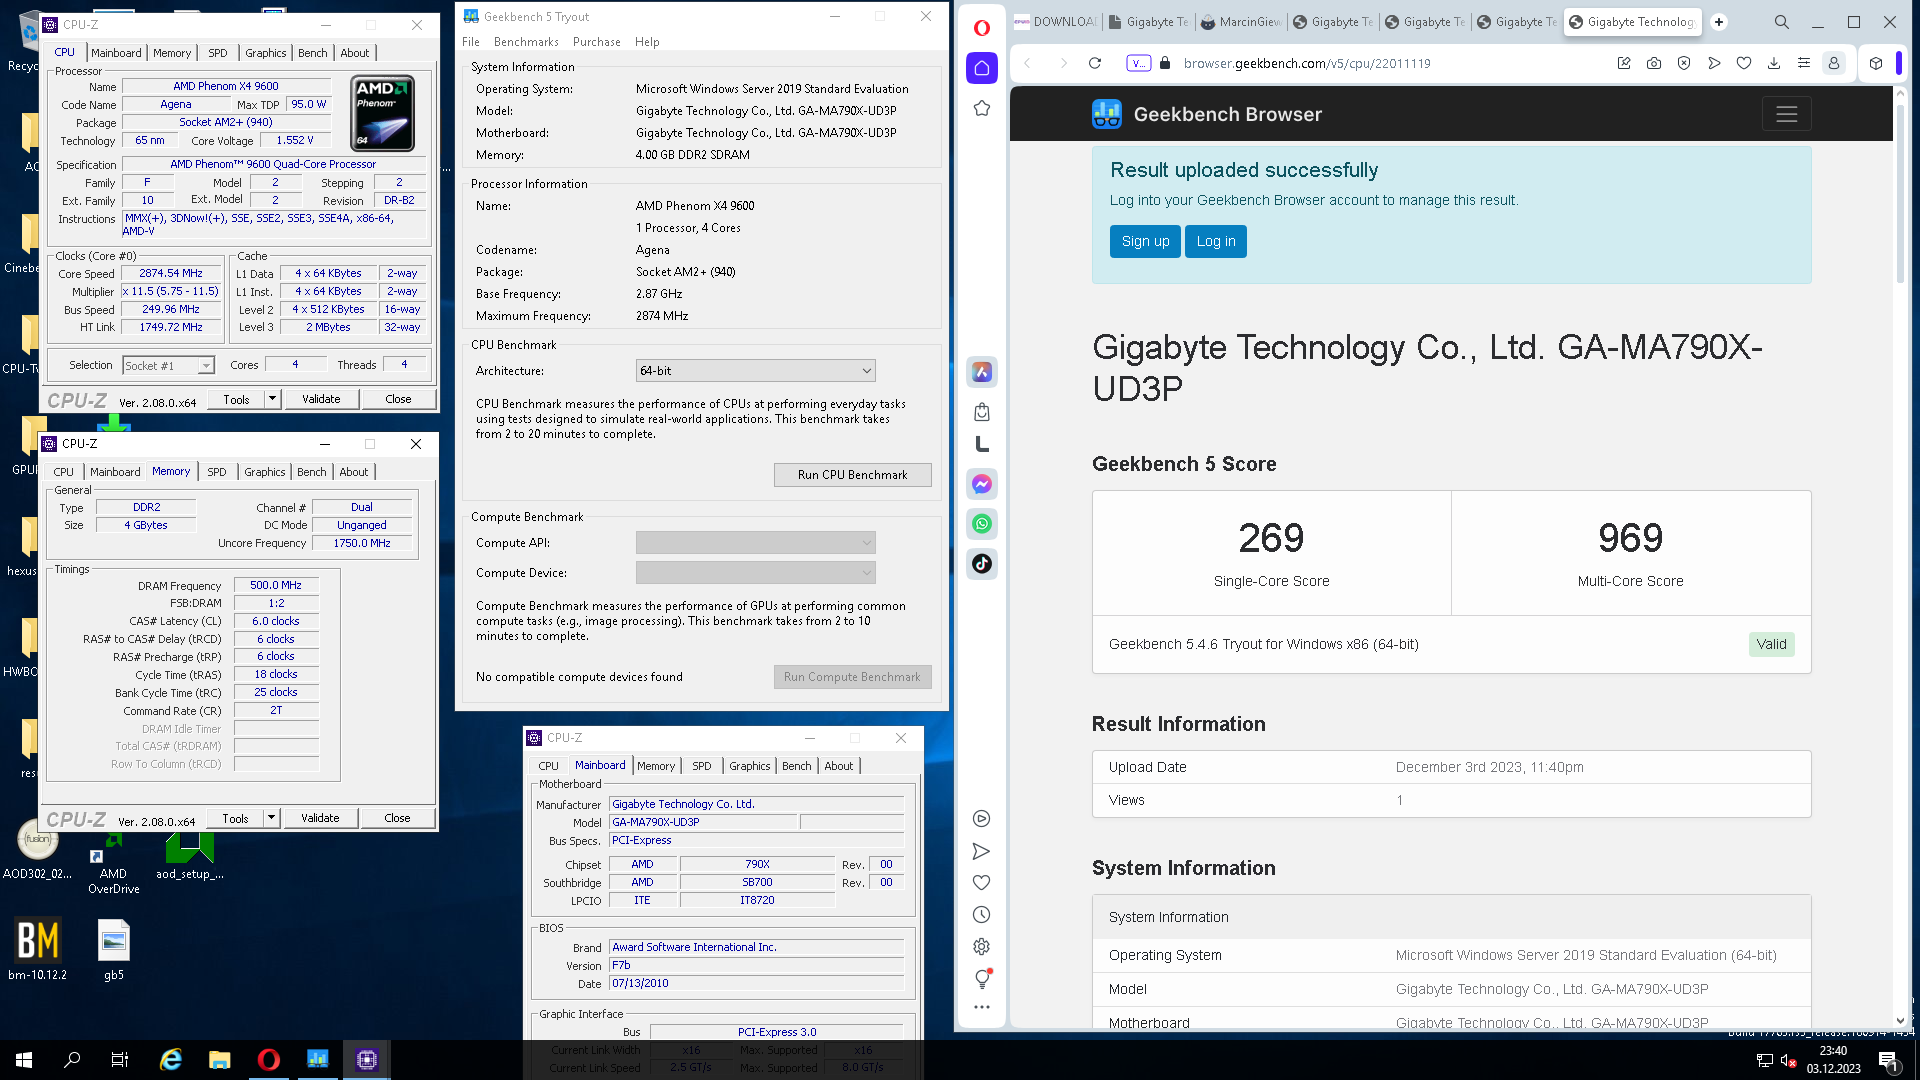Add page to bookmarks with heart icon
The image size is (1920, 1080).
1744,63
